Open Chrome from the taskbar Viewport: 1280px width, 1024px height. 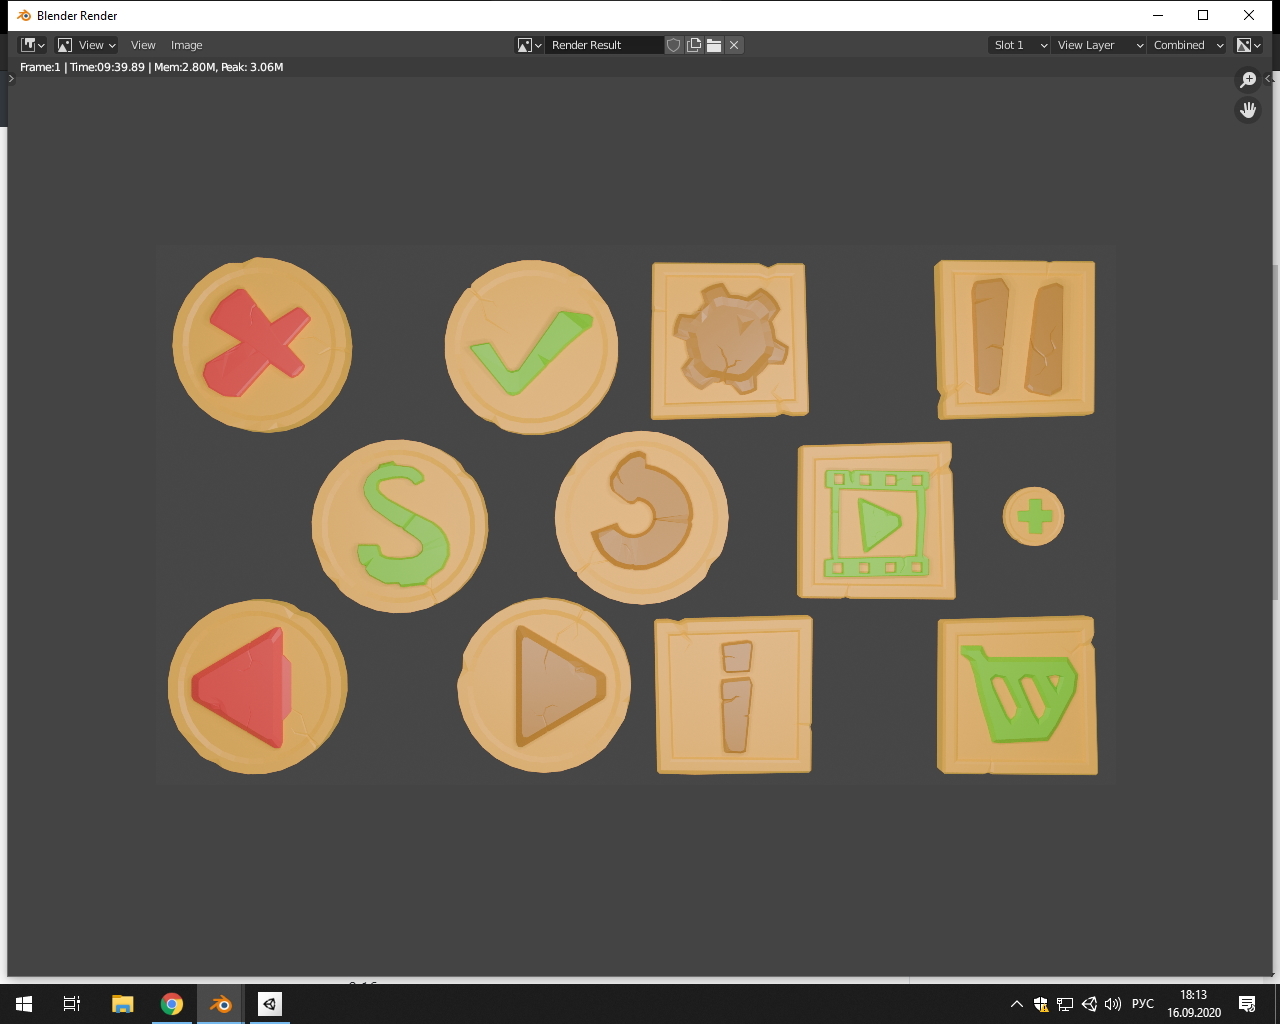click(x=172, y=1004)
